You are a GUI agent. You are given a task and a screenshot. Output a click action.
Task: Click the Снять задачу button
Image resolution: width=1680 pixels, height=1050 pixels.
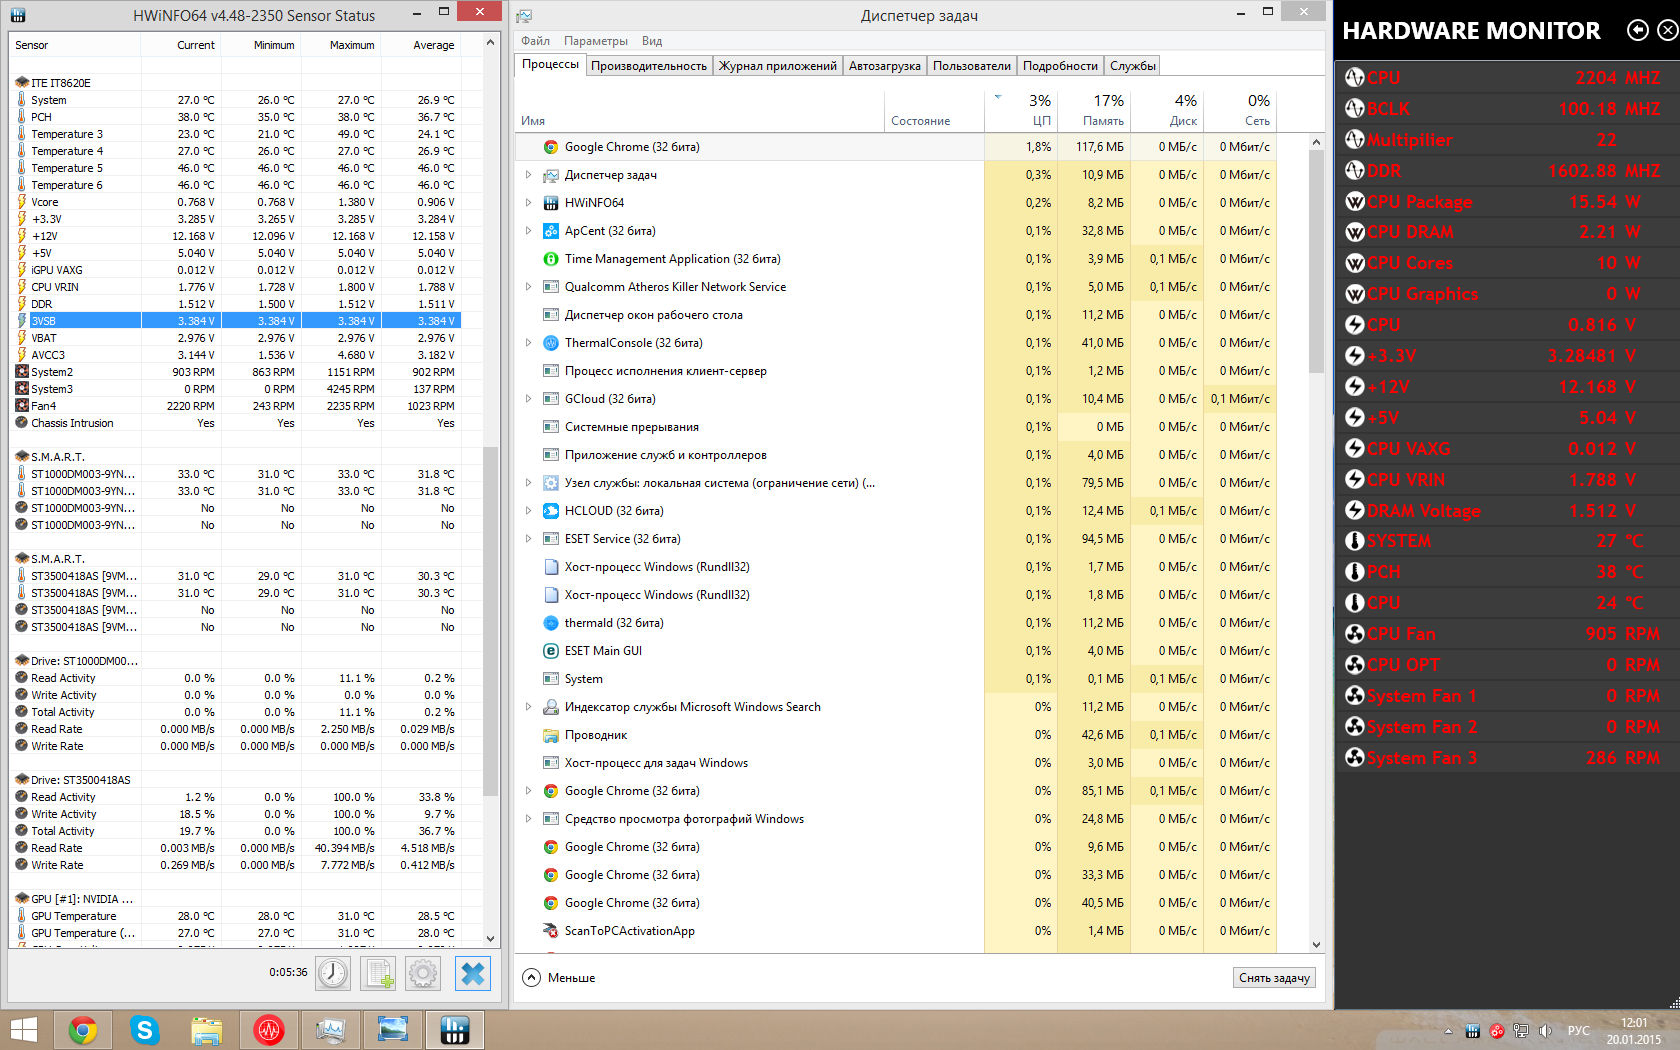click(1274, 978)
